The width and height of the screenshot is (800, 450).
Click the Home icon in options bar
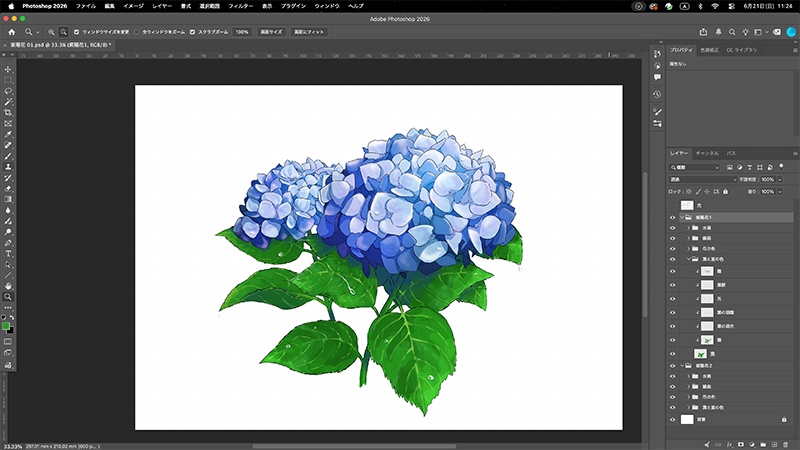coord(12,32)
